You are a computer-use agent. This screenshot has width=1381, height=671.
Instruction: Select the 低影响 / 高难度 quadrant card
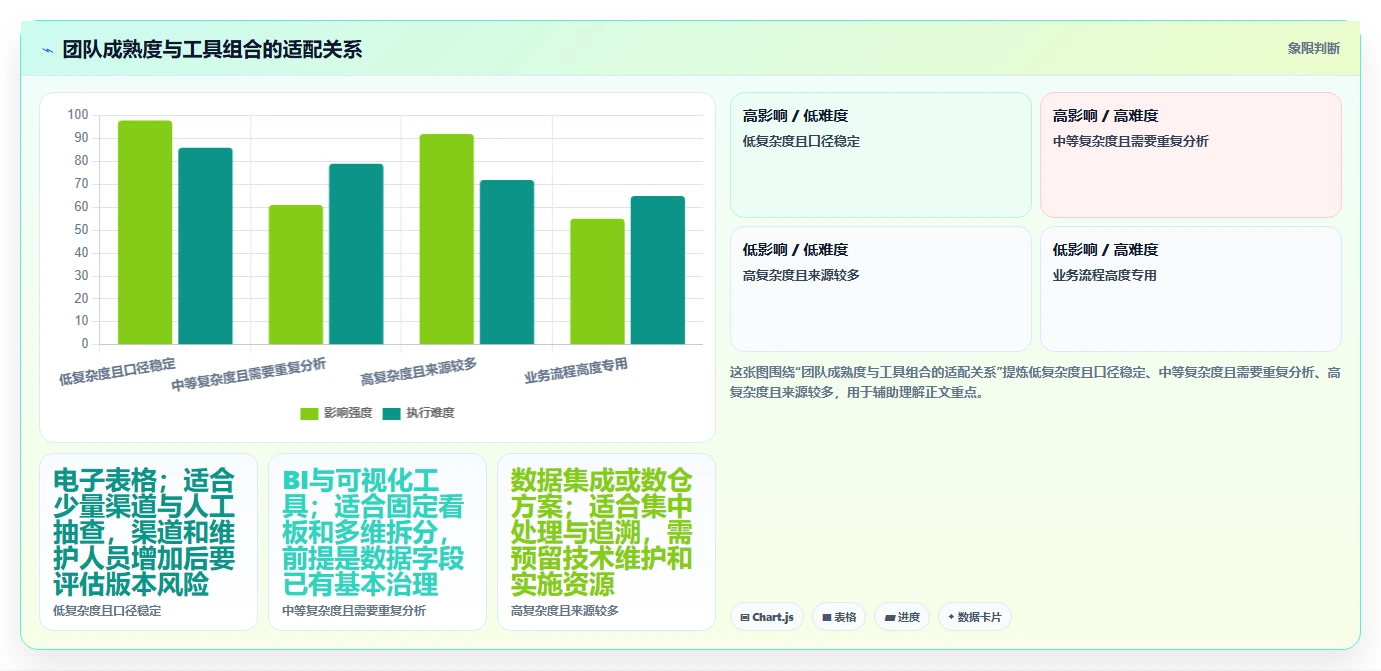coord(1191,289)
